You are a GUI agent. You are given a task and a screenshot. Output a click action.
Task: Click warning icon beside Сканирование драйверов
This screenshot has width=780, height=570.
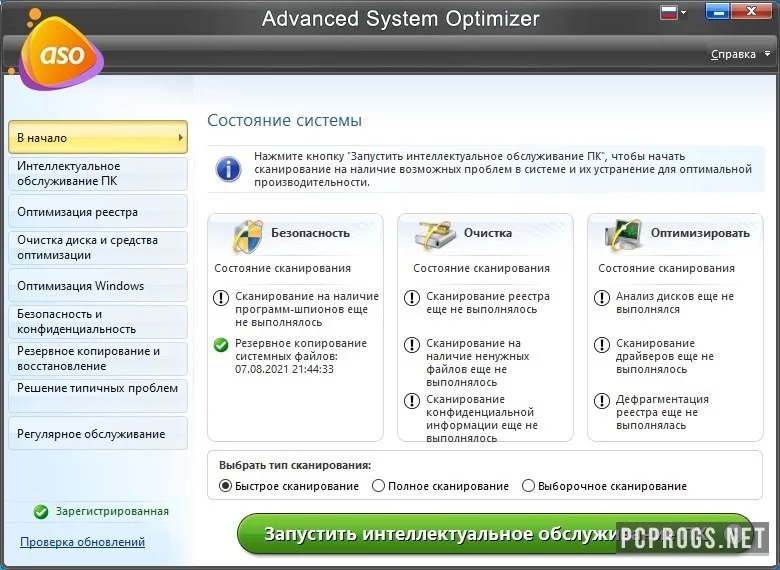(602, 345)
